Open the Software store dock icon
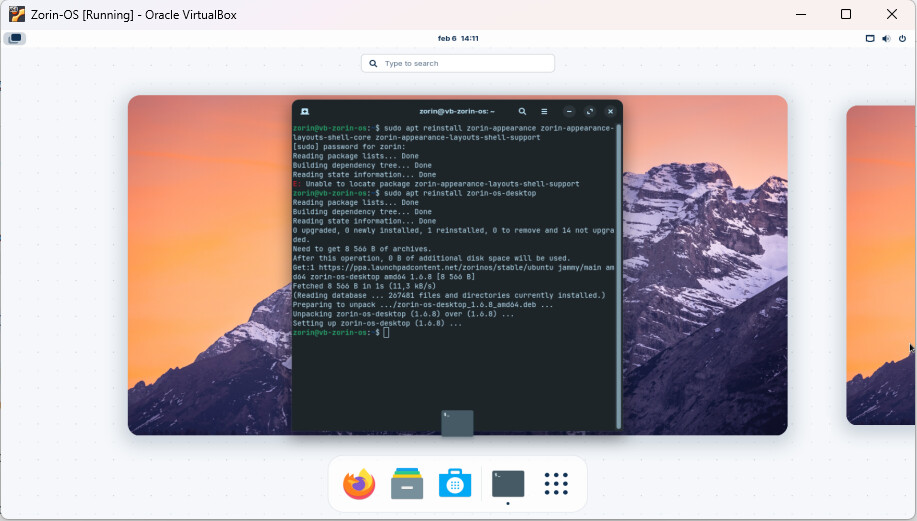The height and width of the screenshot is (521, 917). point(455,484)
